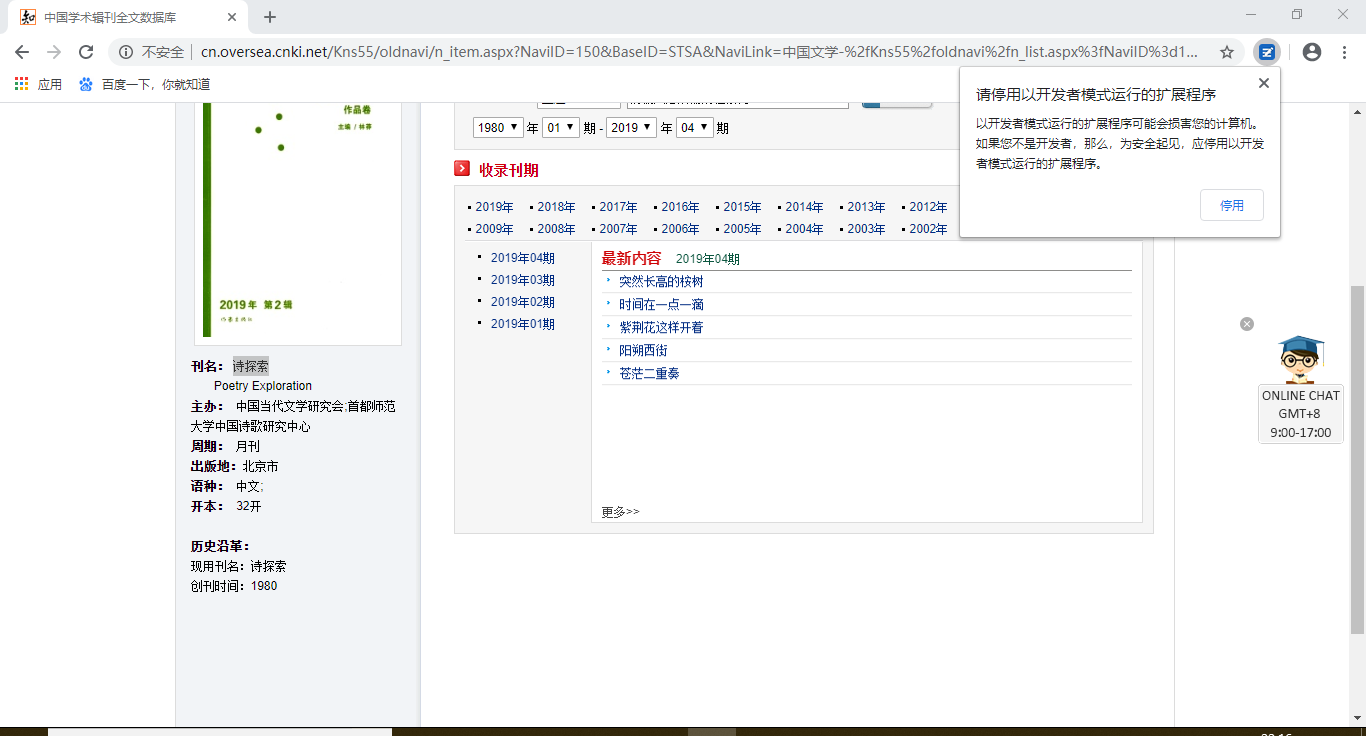Click 停用 button in popup
1366x736 pixels.
(1232, 205)
